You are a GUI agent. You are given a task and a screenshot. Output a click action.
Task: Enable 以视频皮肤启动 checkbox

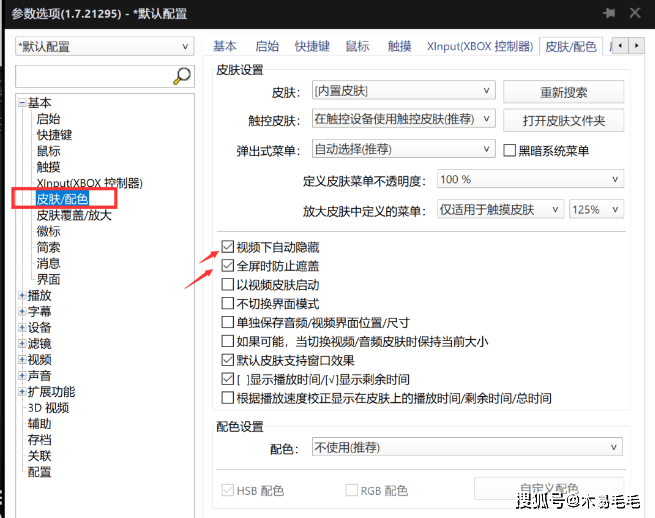tap(227, 284)
